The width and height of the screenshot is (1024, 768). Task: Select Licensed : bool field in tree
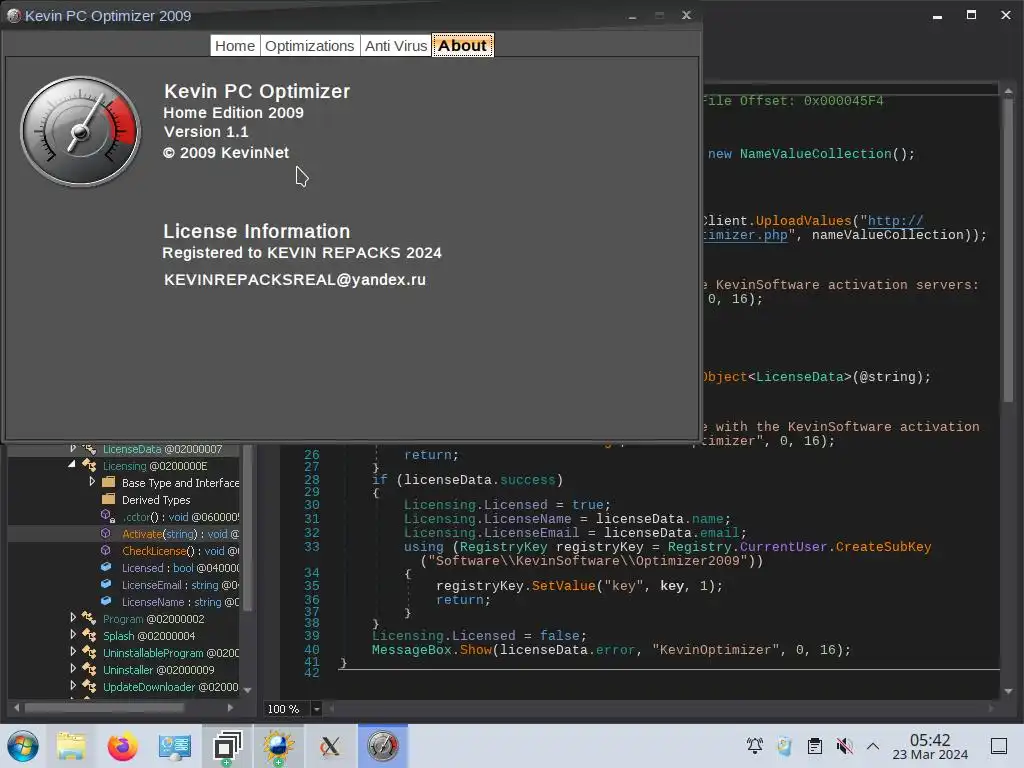tap(180, 568)
